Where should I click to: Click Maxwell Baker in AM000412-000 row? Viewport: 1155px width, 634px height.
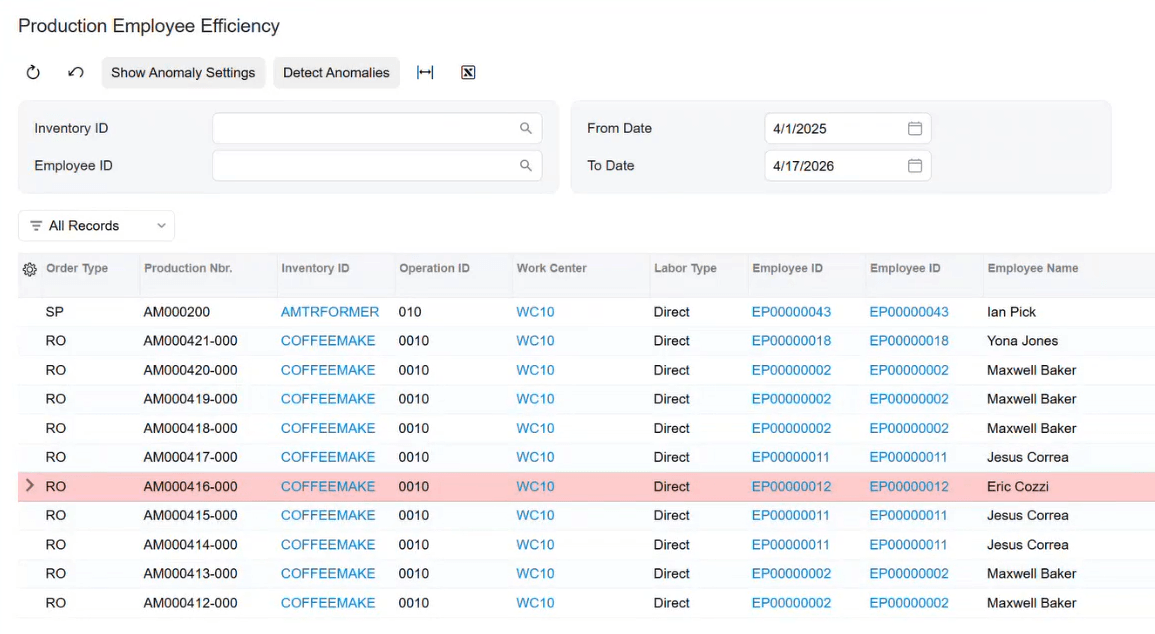click(1031, 603)
